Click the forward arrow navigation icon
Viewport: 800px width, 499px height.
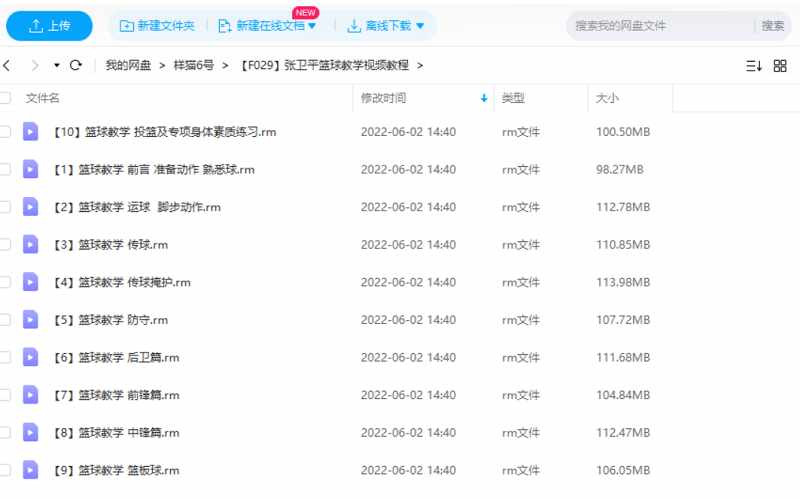[x=35, y=65]
